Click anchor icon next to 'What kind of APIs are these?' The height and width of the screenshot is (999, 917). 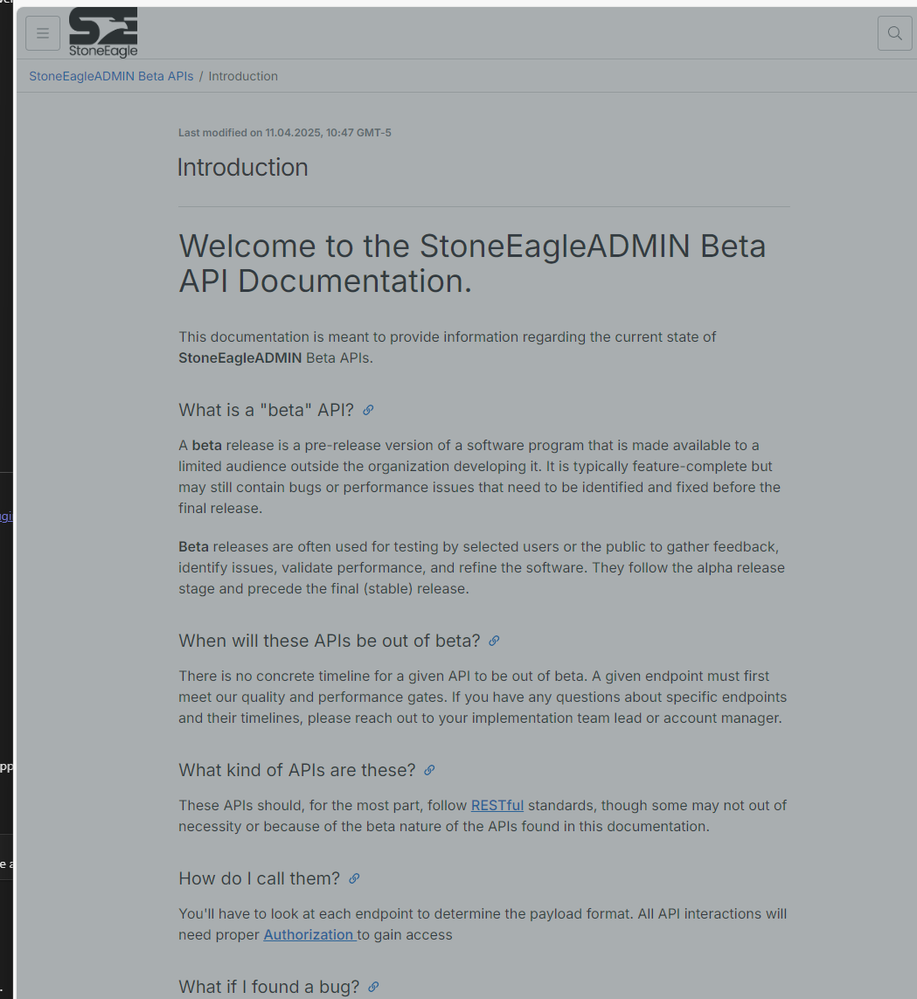pyautogui.click(x=430, y=770)
